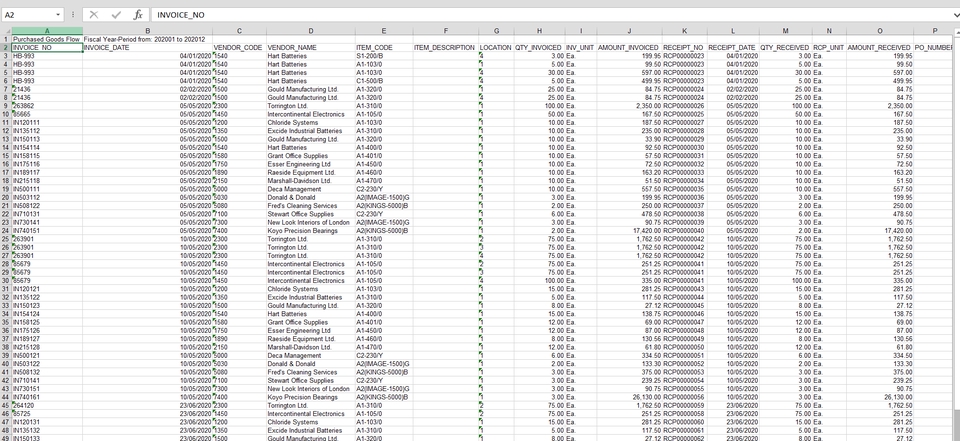Screen dimensions: 960x441
Task: Select Raeside Equipment Ltd. cell in row 17
Action: click(311, 172)
